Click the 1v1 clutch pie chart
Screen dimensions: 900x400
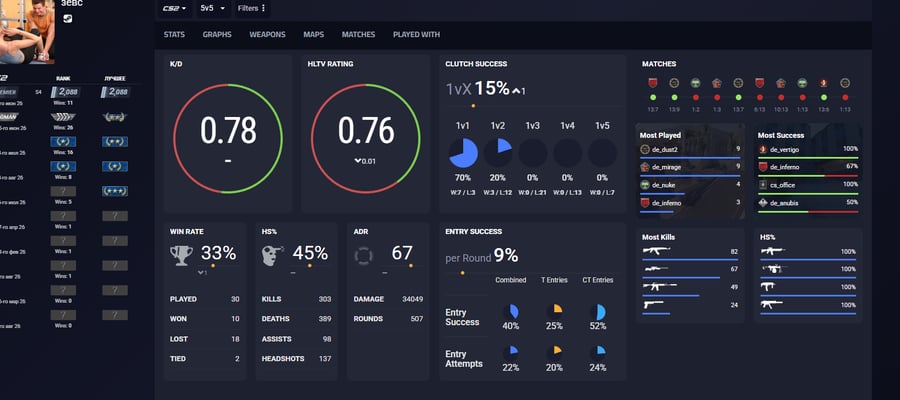(463, 153)
